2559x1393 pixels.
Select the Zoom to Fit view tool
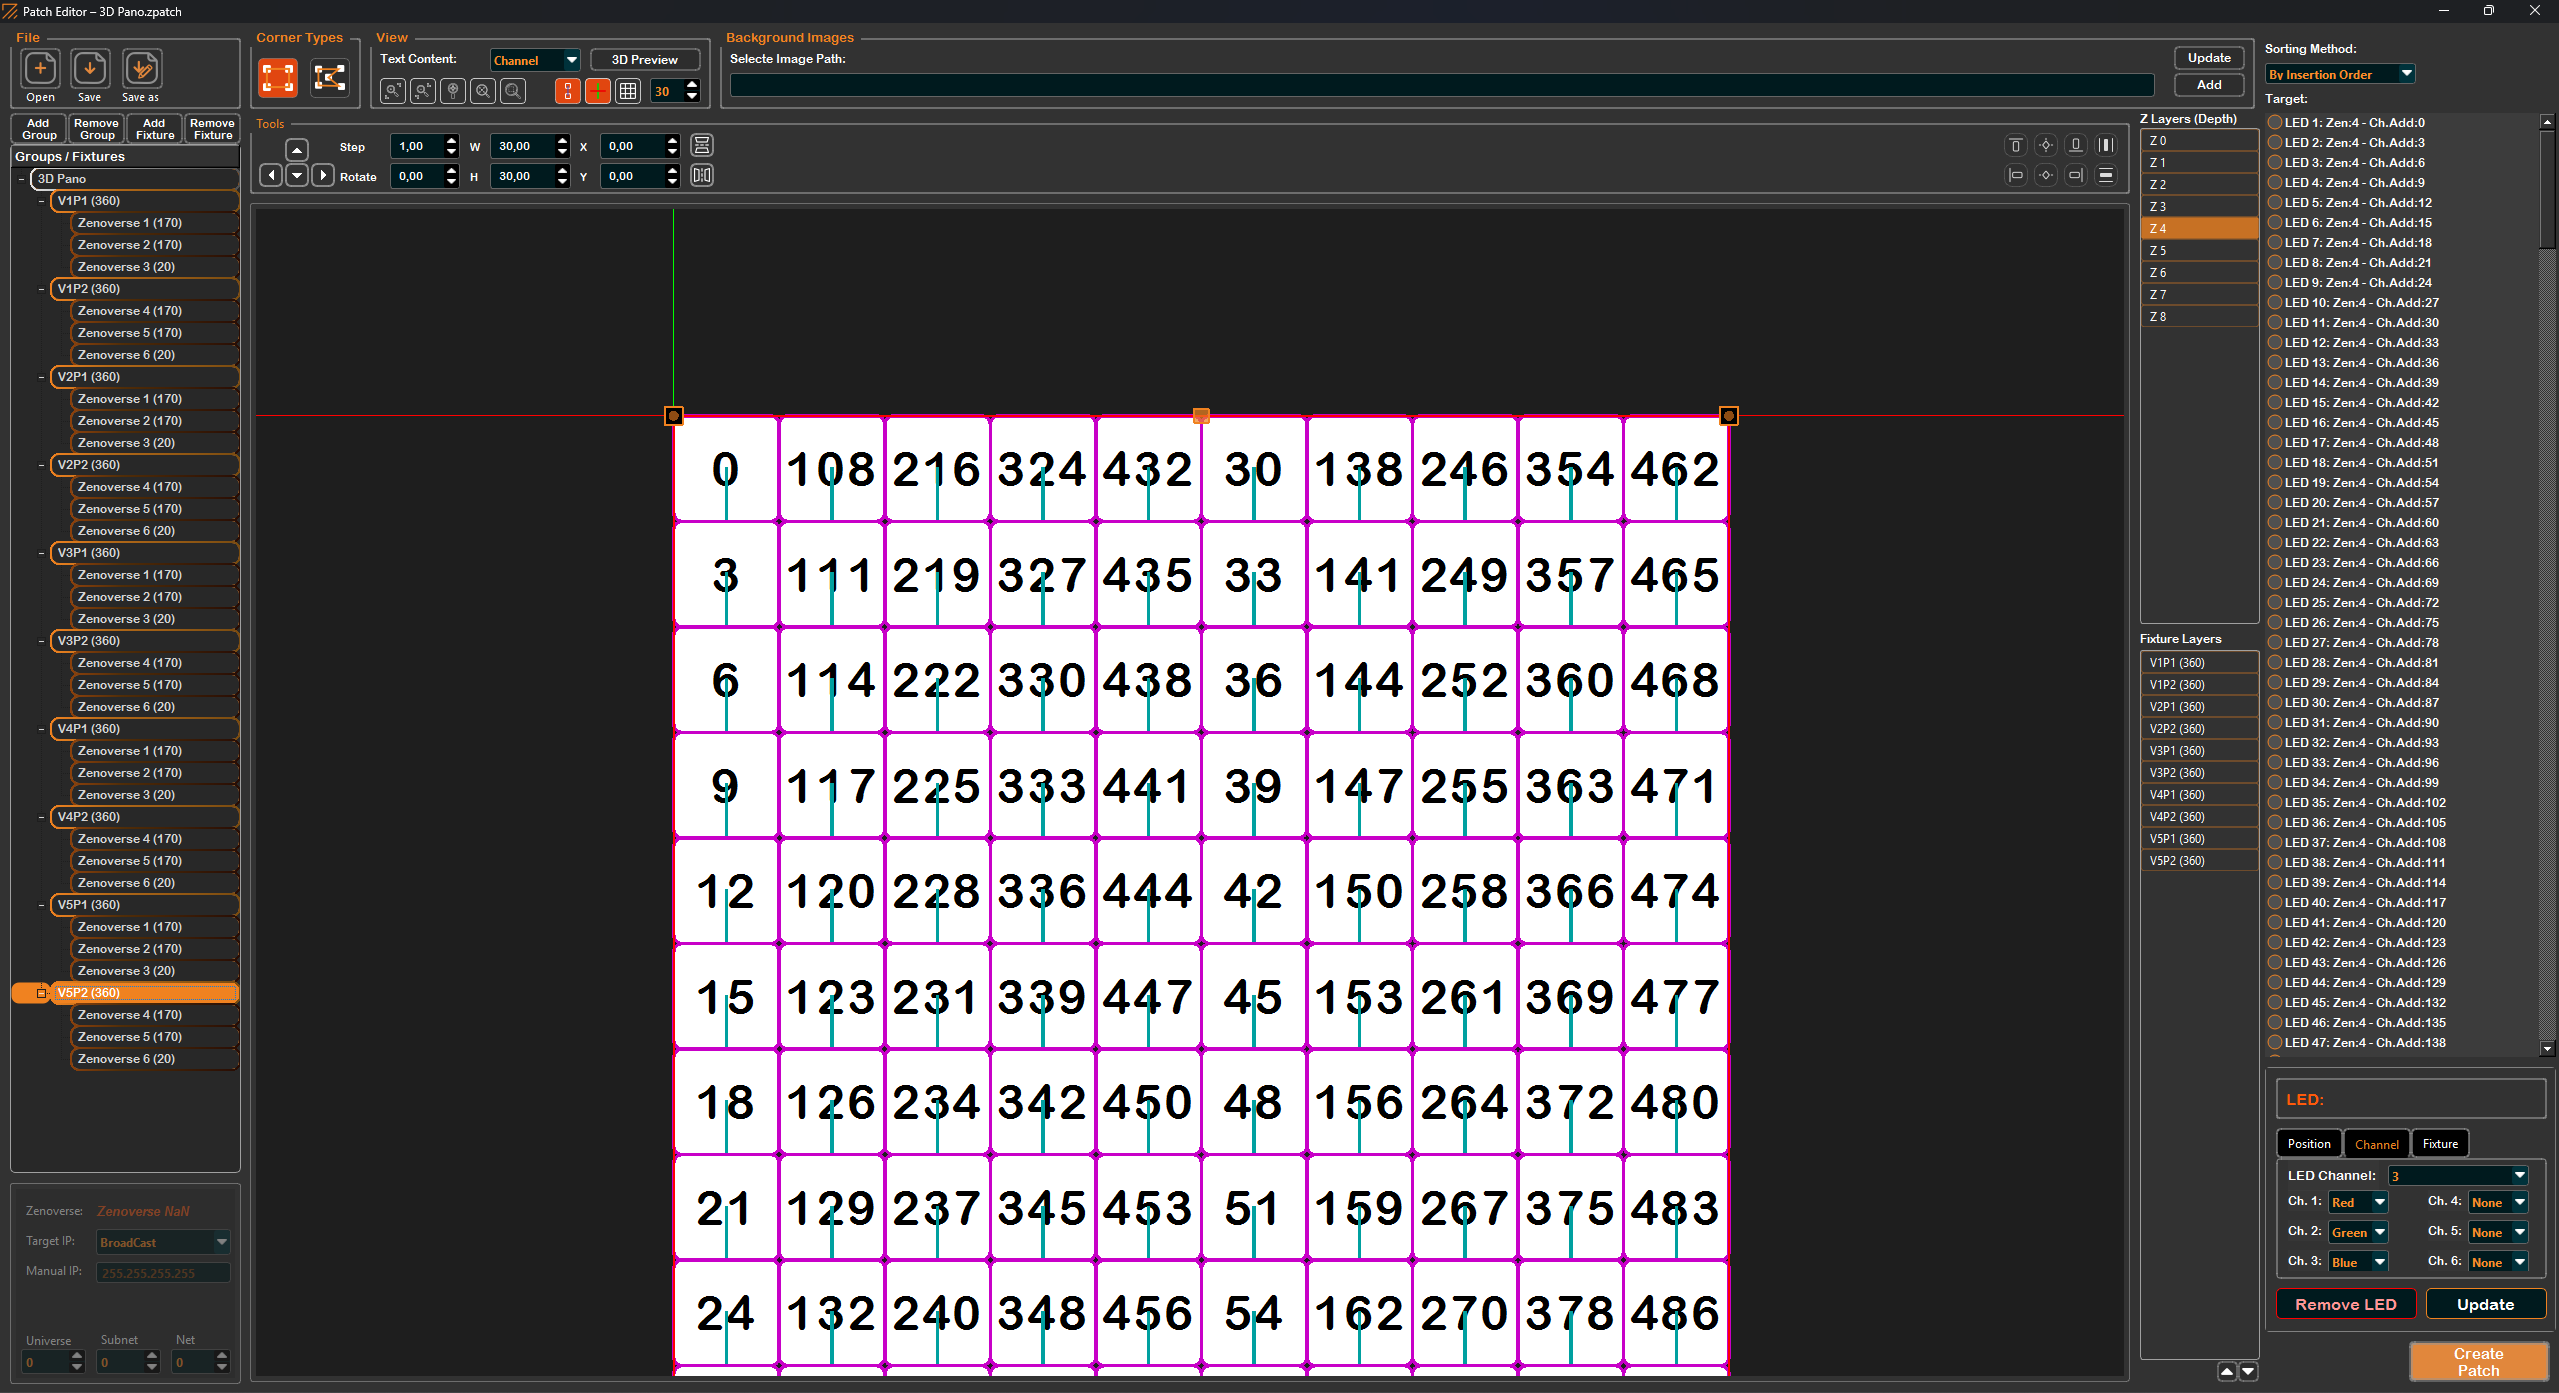pyautogui.click(x=482, y=91)
